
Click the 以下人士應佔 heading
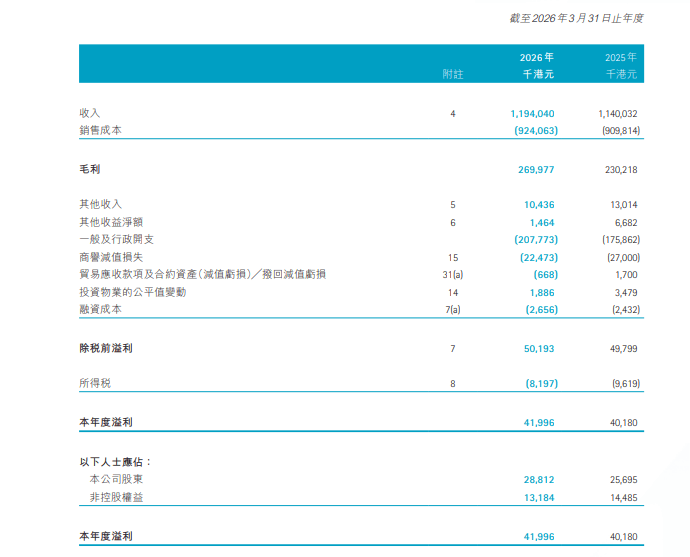116,462
